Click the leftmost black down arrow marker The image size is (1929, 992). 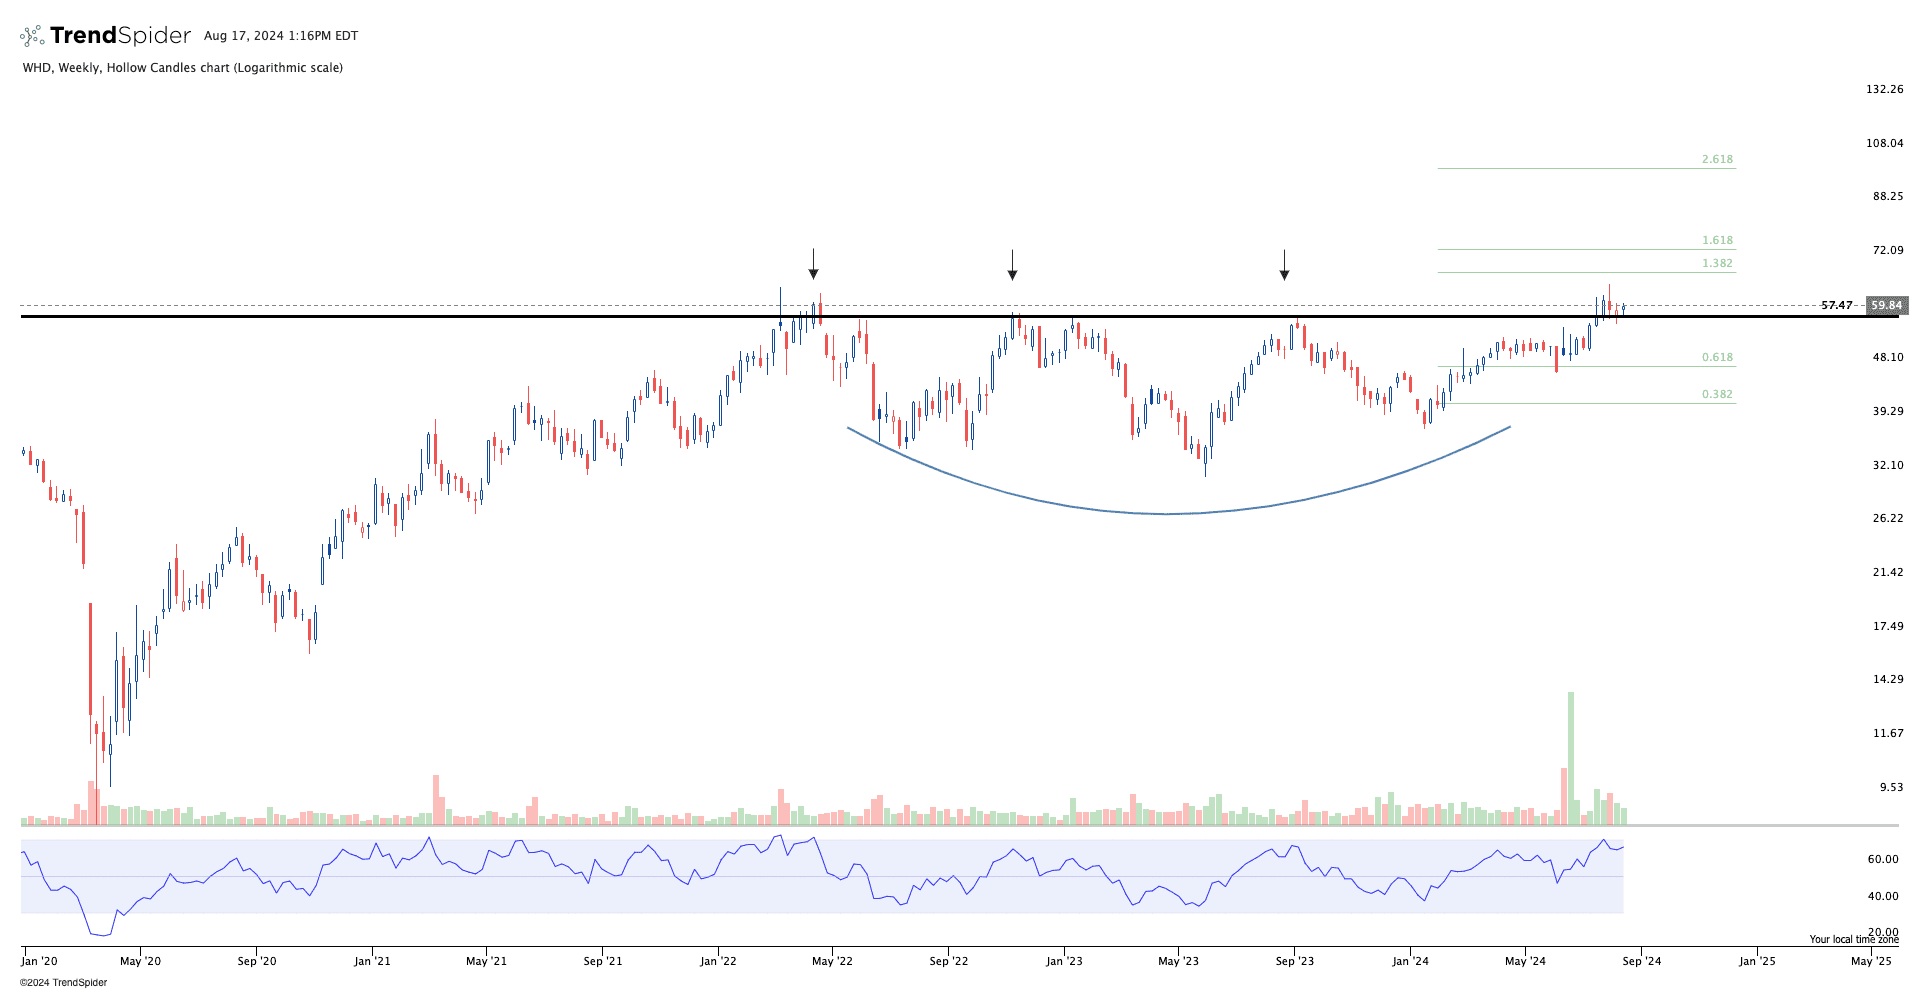tap(814, 264)
